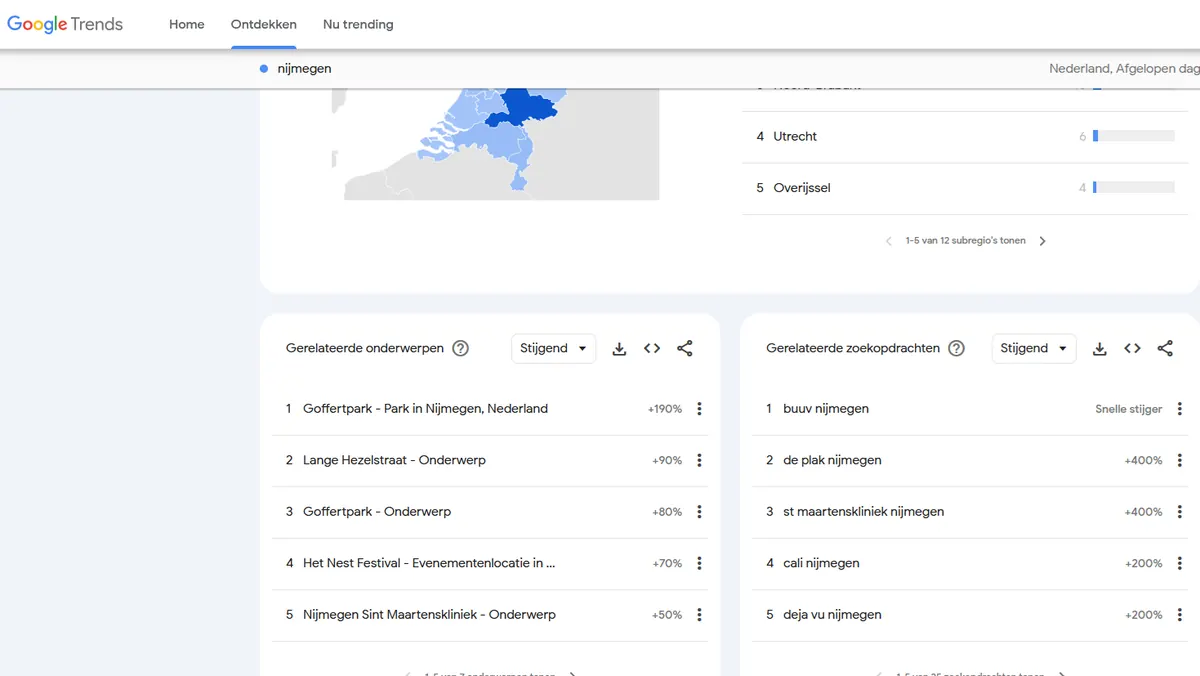The image size is (1200, 676).
Task: Open more options for de plak nijmegen row
Action: (x=1180, y=461)
